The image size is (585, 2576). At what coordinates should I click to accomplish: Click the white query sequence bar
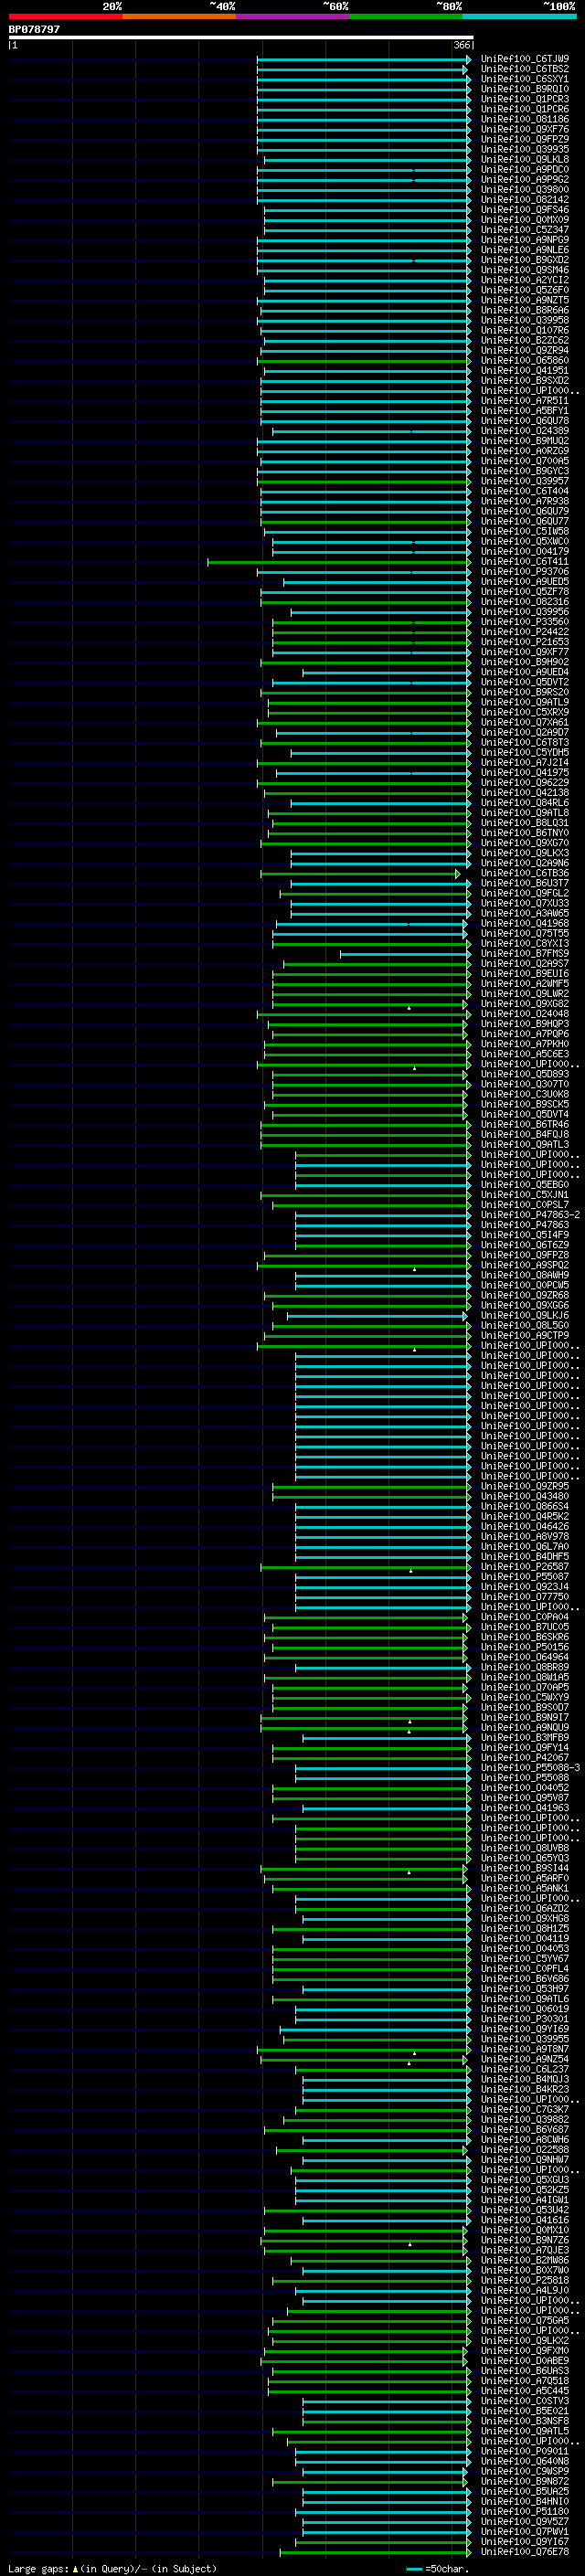[x=241, y=37]
